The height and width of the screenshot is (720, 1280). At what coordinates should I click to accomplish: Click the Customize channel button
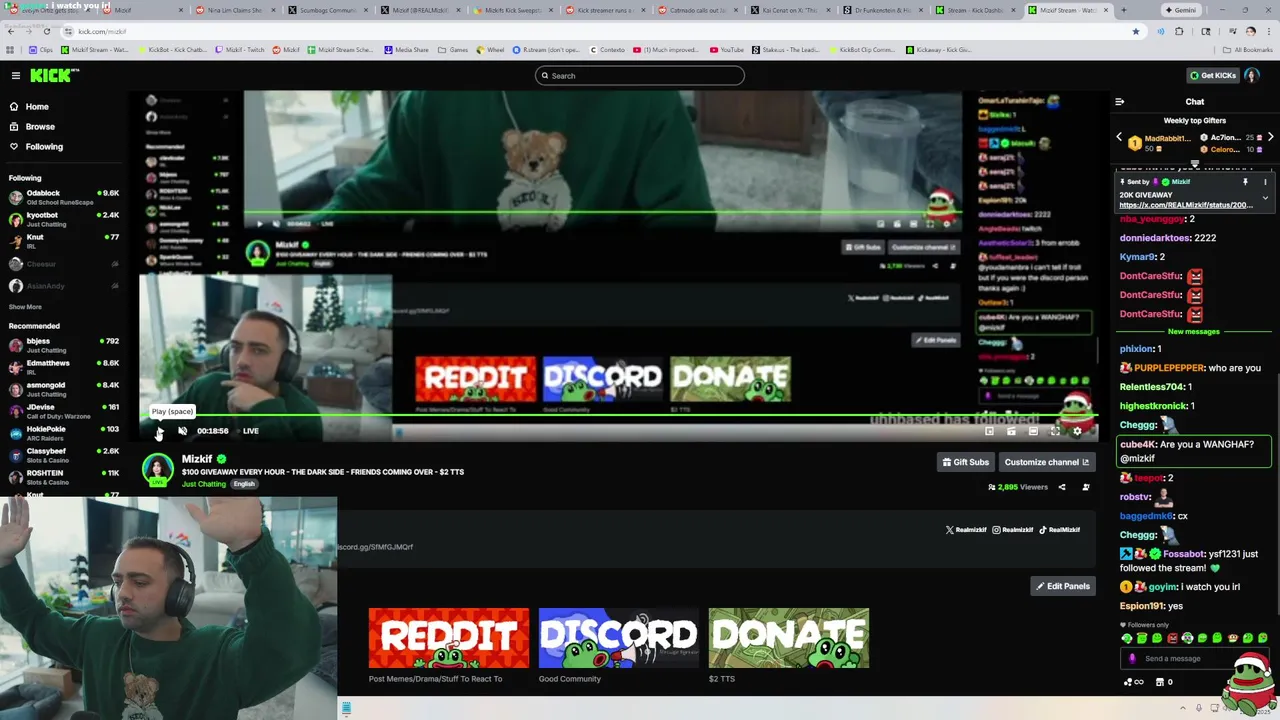pos(1046,462)
